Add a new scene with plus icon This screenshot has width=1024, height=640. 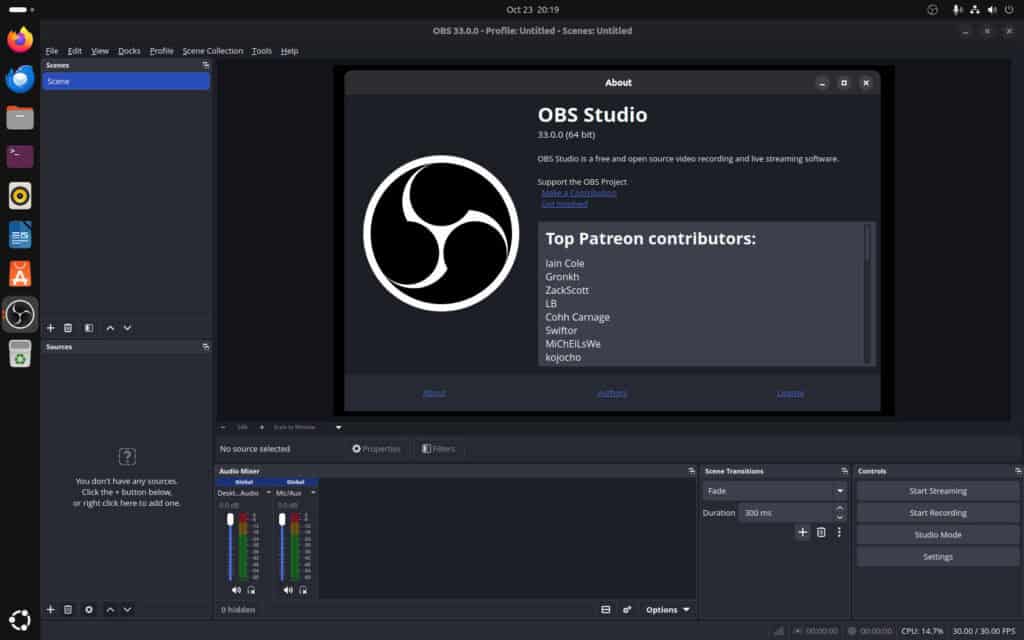pos(50,328)
